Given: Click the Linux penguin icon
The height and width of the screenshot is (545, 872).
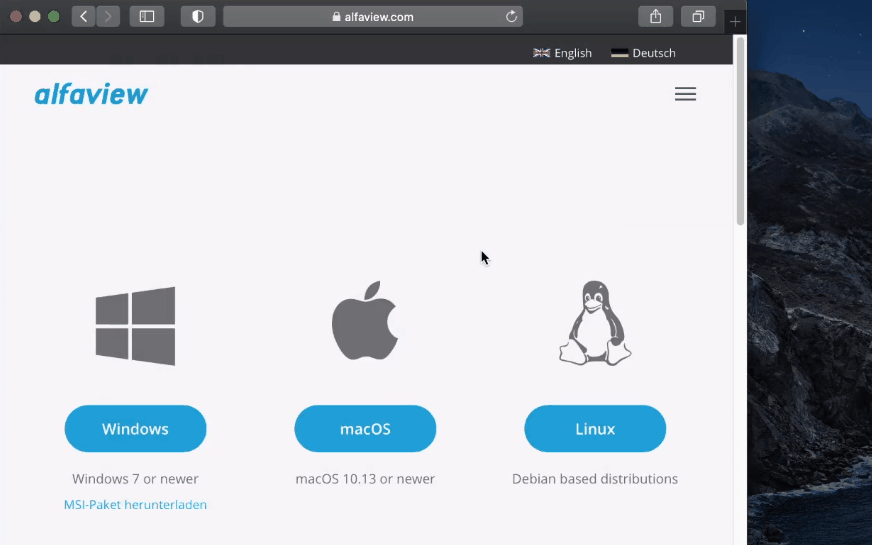Looking at the screenshot, I should [595, 323].
